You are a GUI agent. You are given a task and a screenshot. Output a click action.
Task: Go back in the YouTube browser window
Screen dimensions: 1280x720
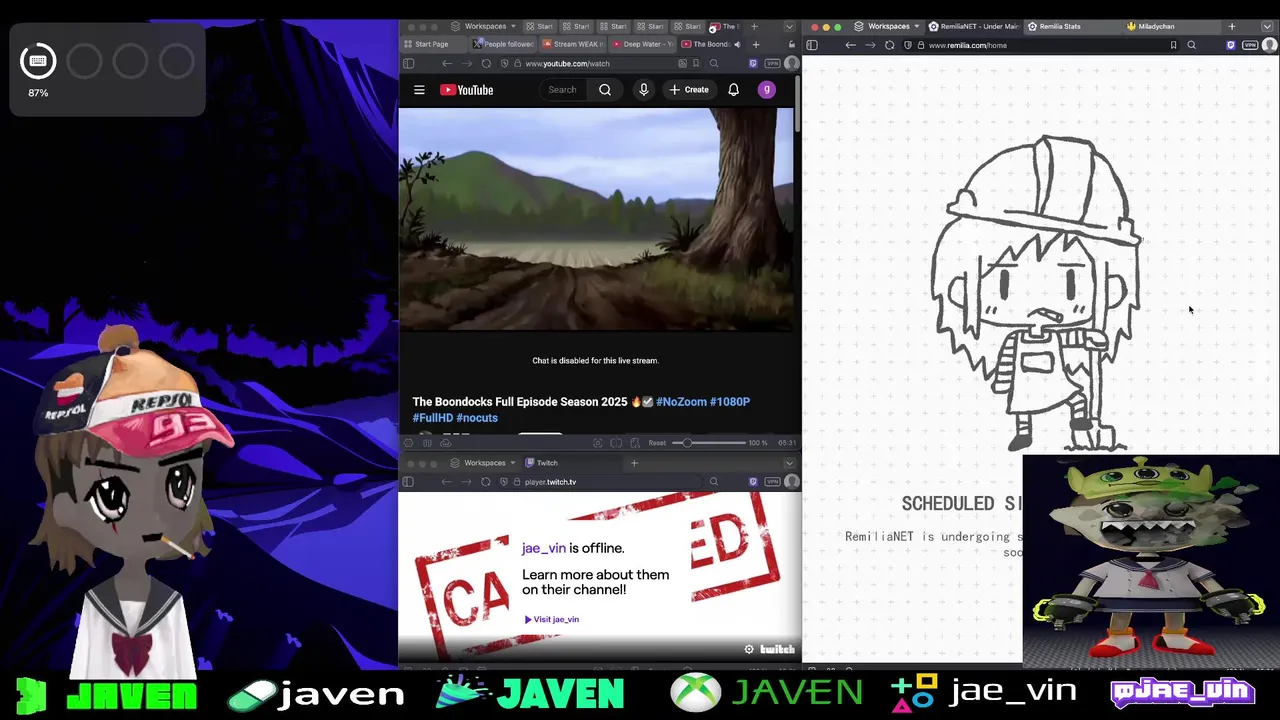click(x=447, y=64)
